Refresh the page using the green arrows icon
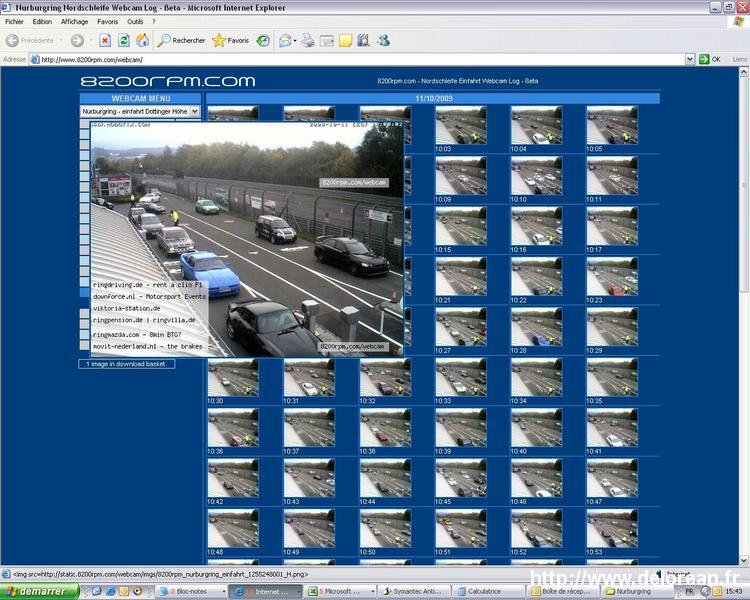 [x=123, y=41]
